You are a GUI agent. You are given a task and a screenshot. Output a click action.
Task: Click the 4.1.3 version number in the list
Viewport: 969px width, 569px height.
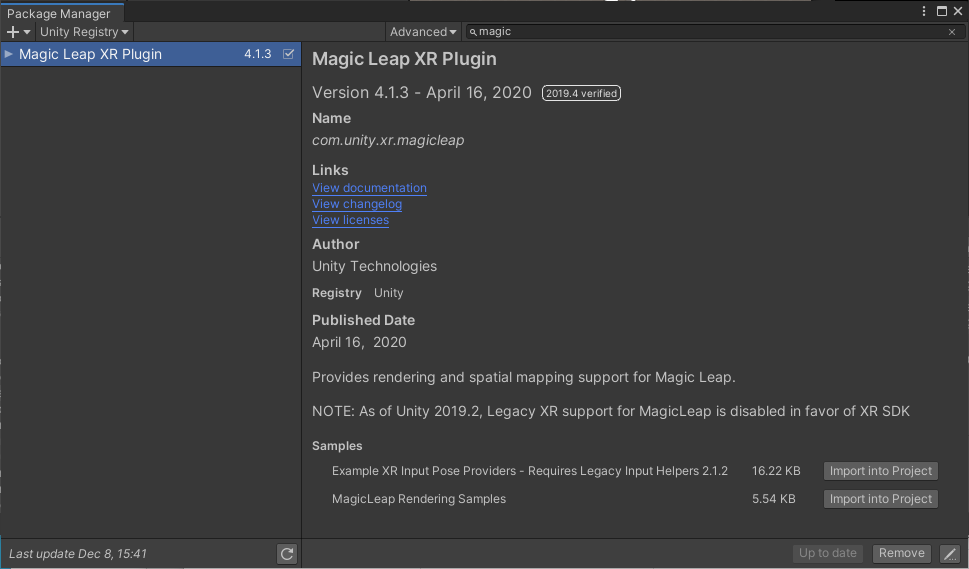(x=258, y=54)
